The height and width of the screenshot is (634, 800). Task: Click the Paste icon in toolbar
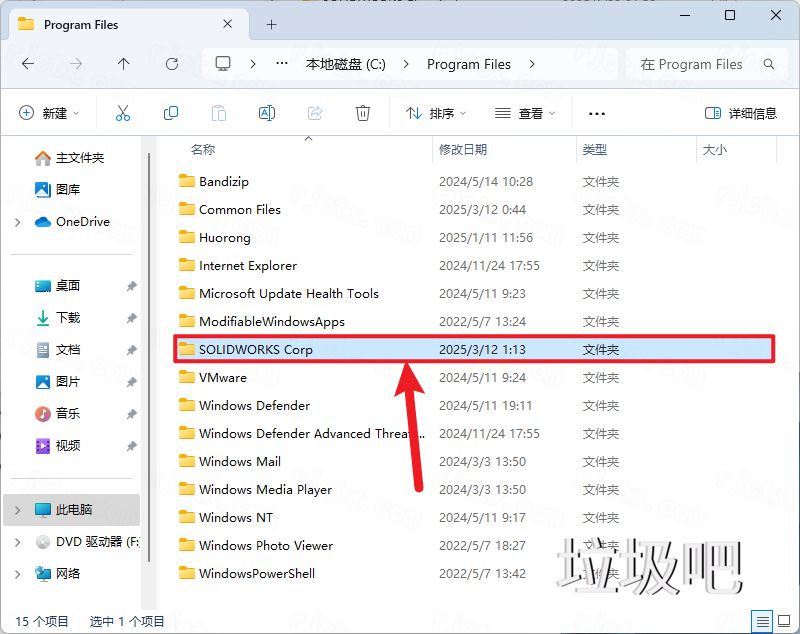219,112
